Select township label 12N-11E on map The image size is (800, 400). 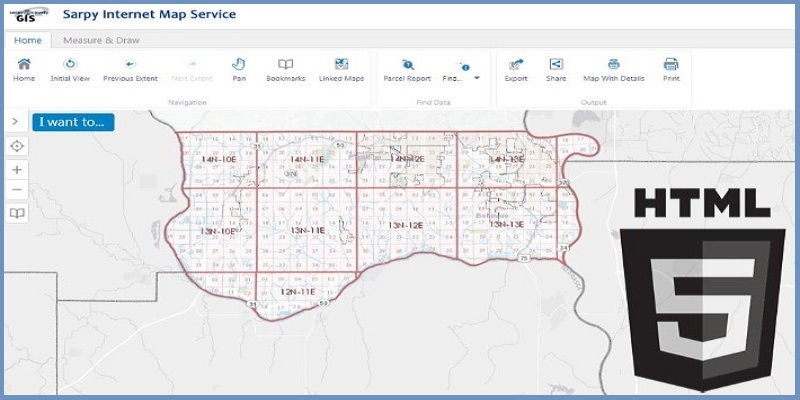pos(297,292)
